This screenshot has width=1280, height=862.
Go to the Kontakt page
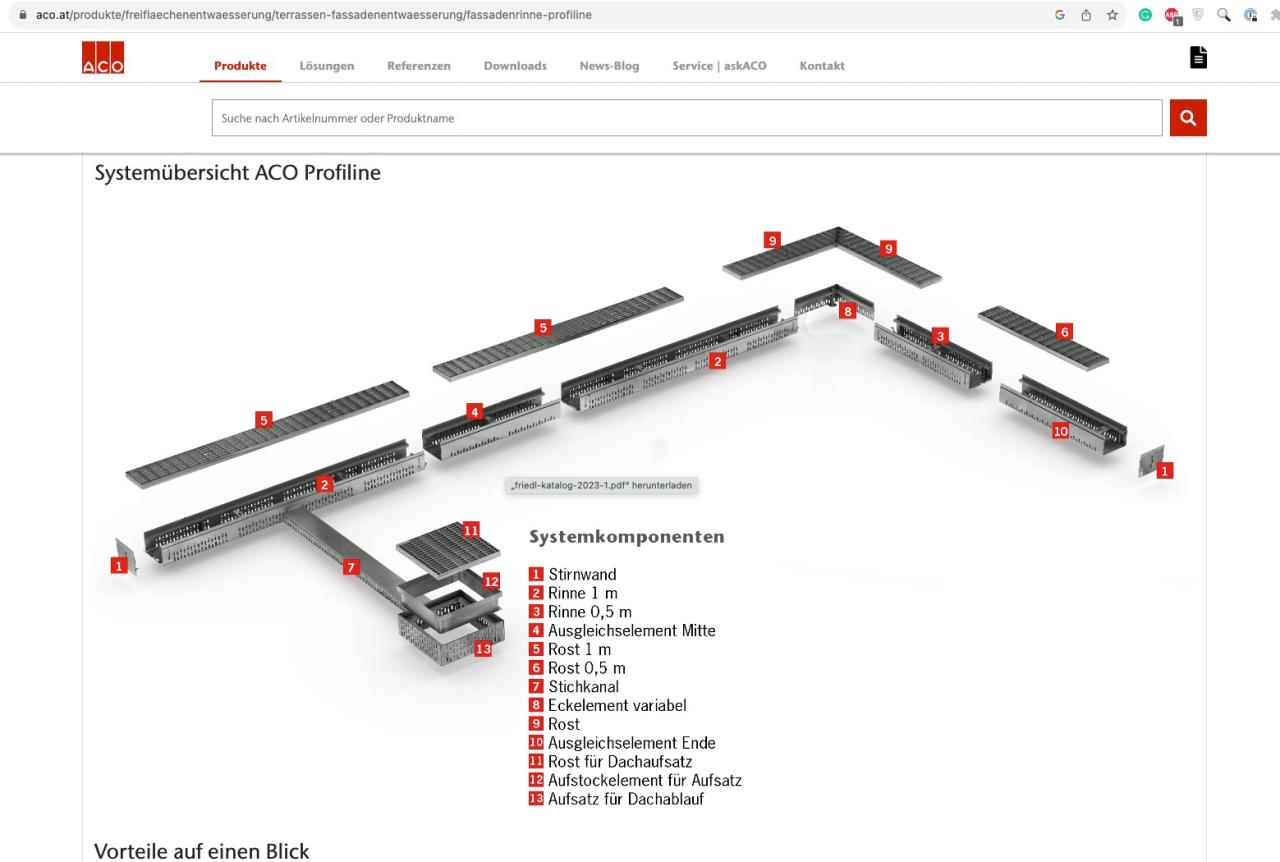click(822, 66)
